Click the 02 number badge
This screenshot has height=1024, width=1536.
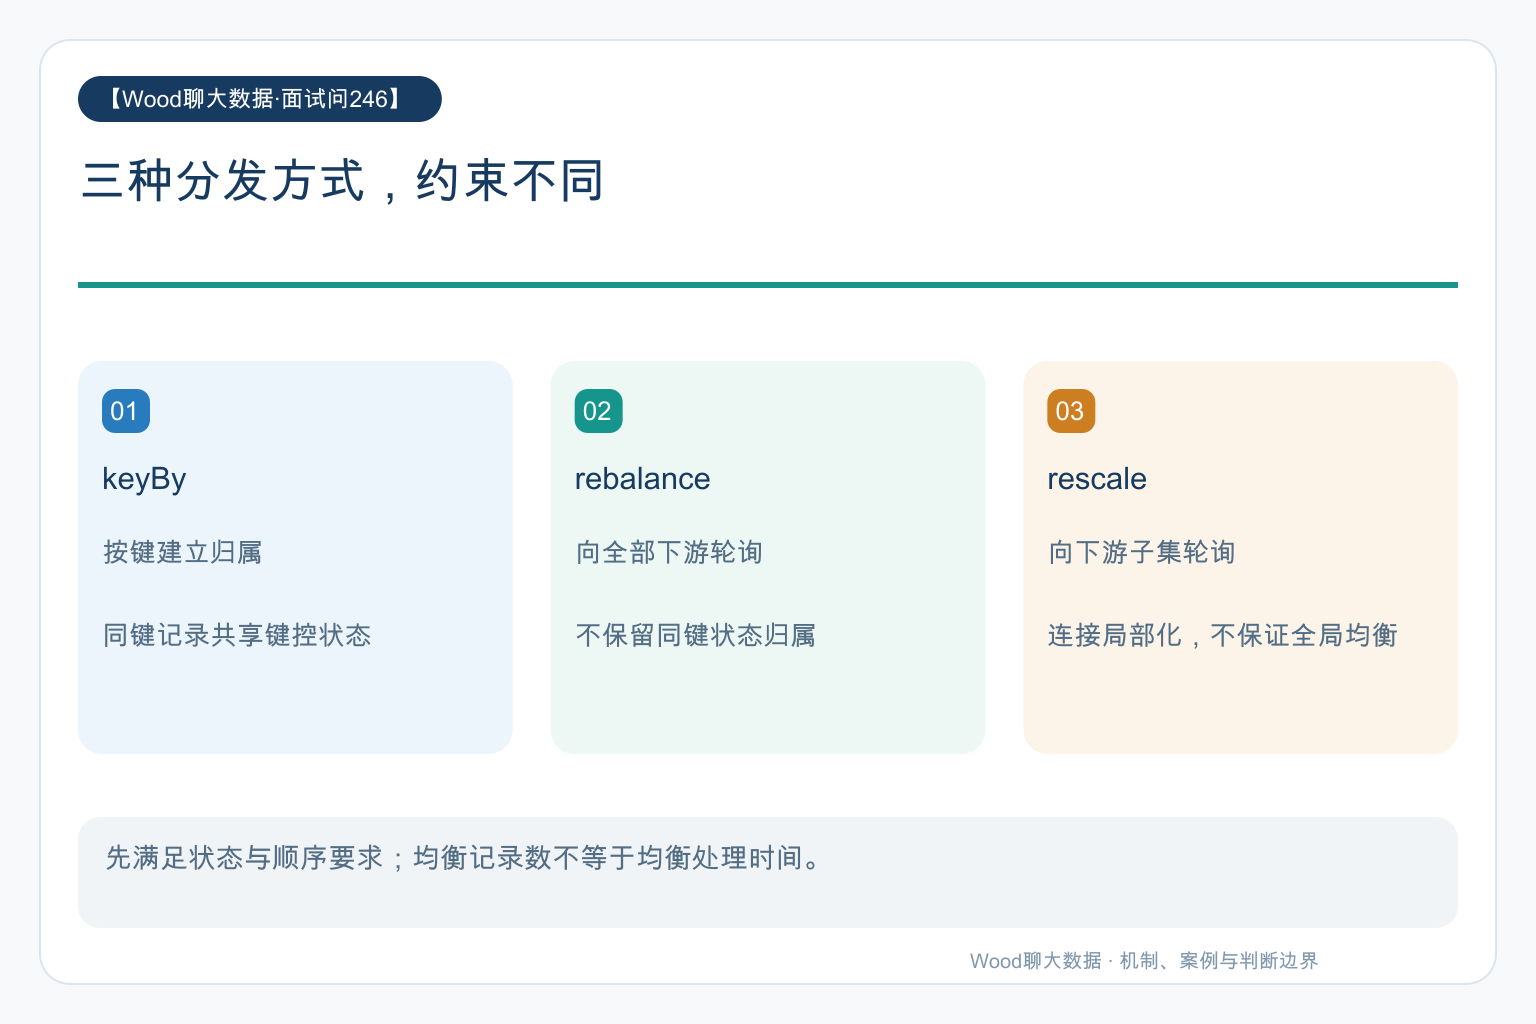click(598, 411)
